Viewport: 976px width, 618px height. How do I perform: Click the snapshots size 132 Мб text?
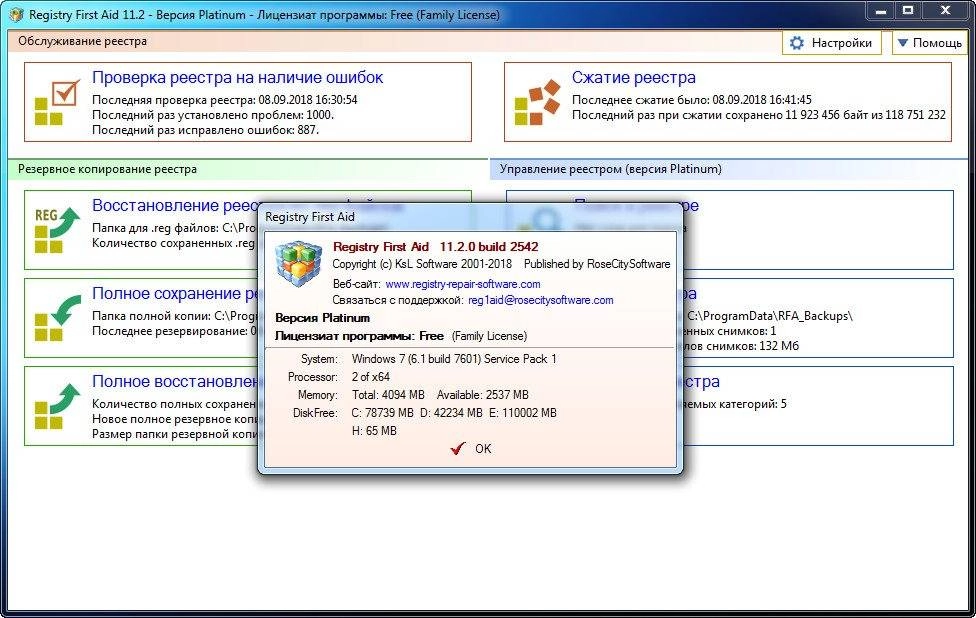tap(741, 346)
